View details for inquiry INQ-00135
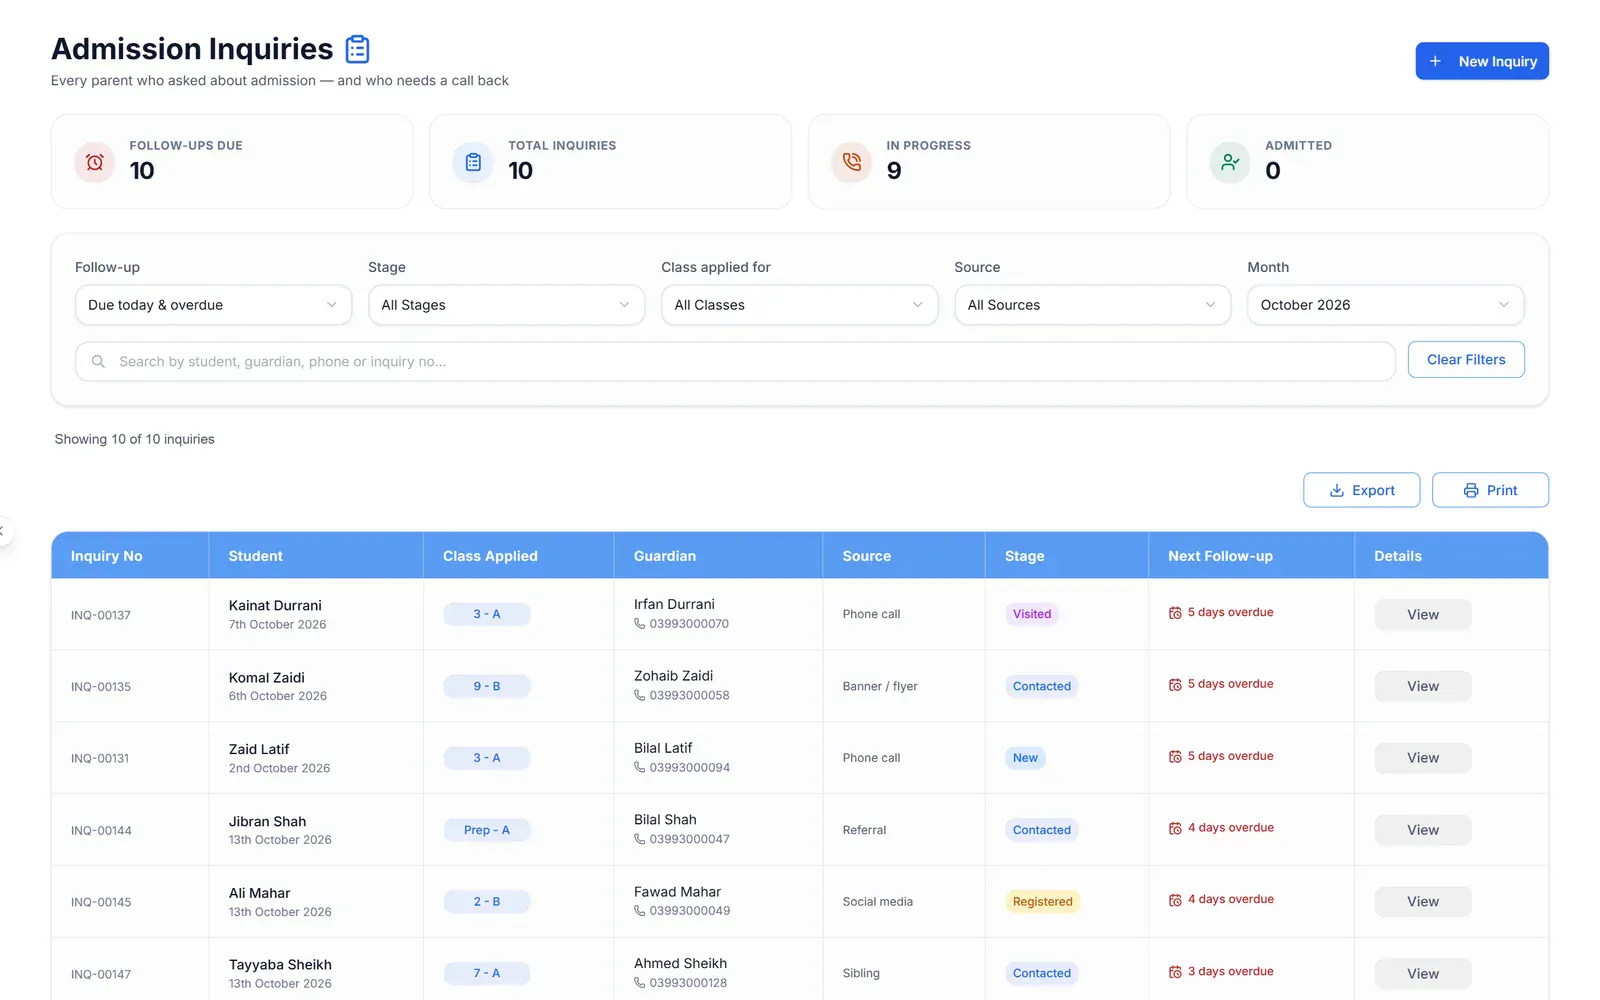 (x=1423, y=687)
